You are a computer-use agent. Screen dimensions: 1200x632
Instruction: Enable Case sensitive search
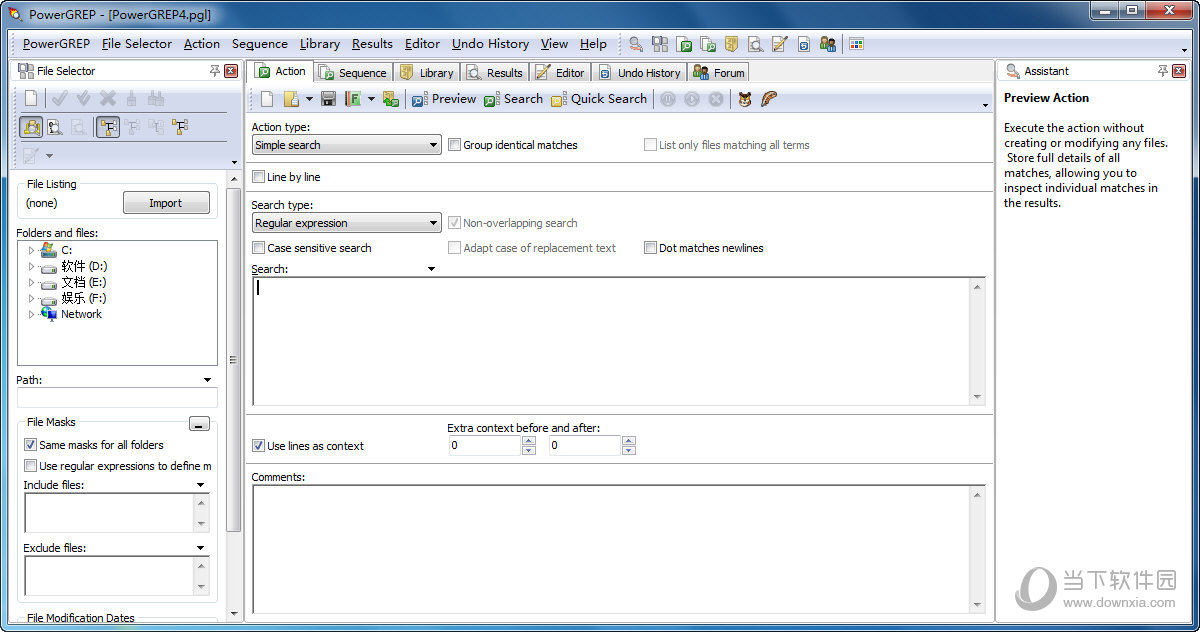[258, 248]
